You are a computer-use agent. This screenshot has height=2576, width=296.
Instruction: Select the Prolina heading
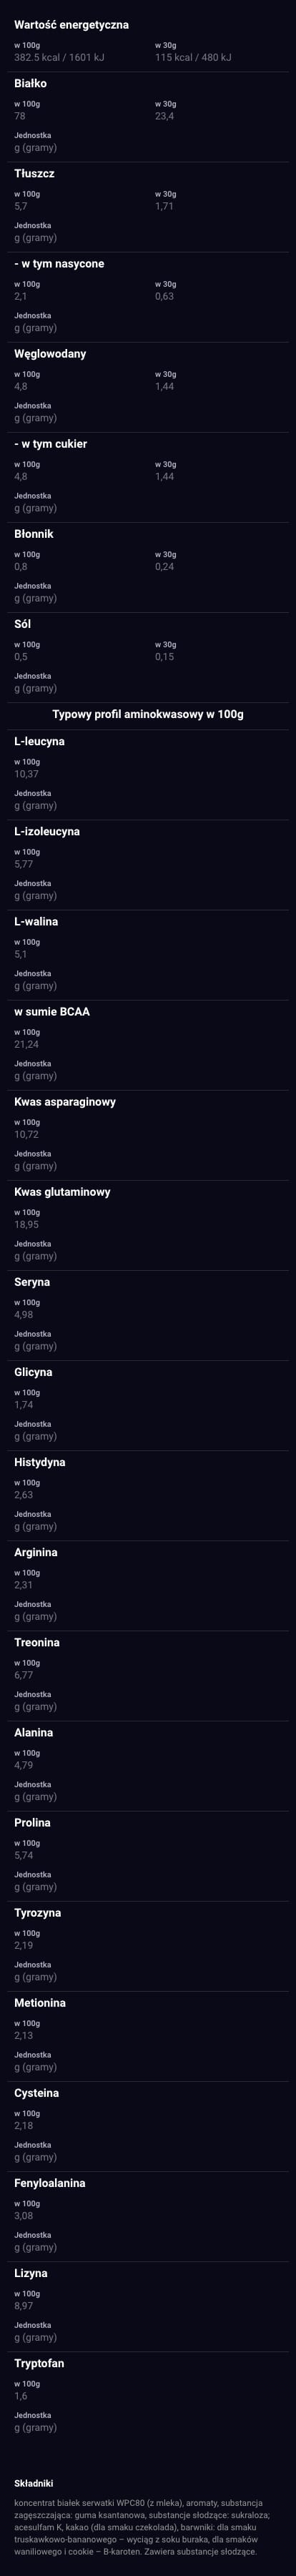pyautogui.click(x=32, y=1822)
